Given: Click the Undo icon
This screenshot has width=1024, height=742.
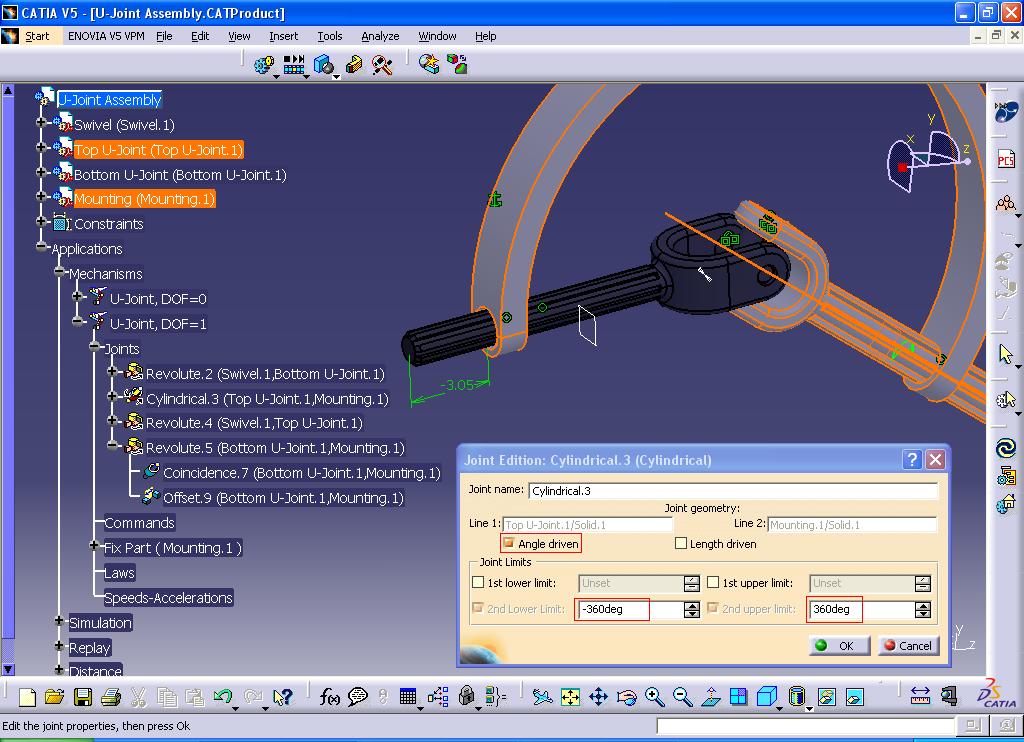Looking at the screenshot, I should coord(222,695).
